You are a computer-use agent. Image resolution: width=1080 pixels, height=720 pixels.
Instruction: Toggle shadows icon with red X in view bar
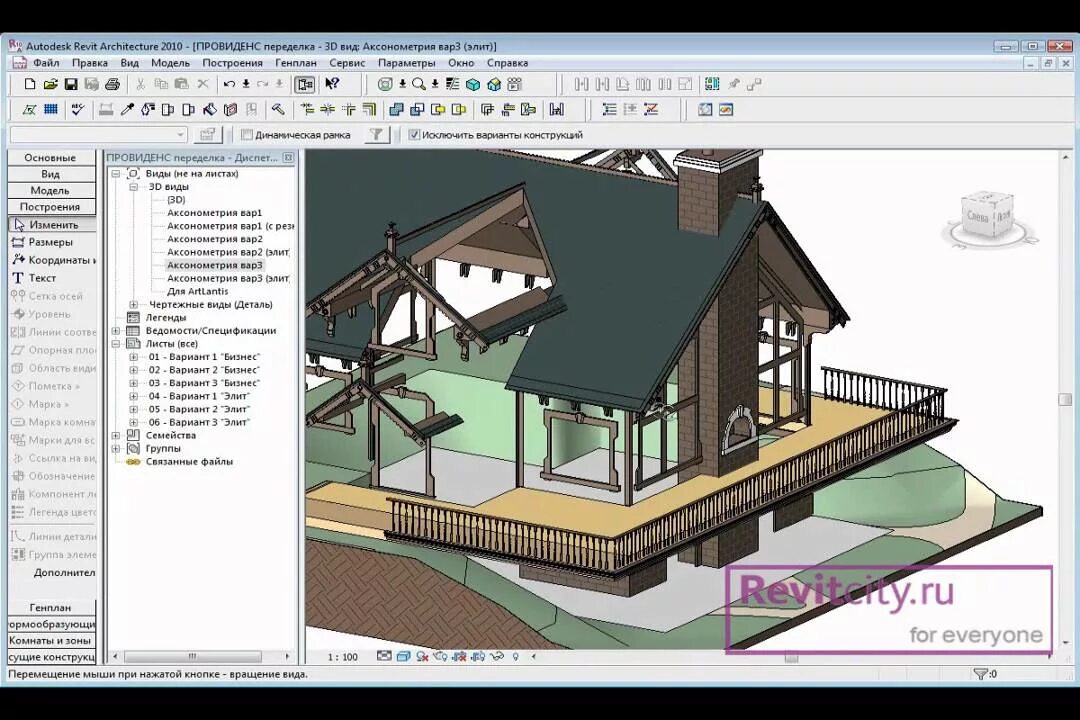422,657
